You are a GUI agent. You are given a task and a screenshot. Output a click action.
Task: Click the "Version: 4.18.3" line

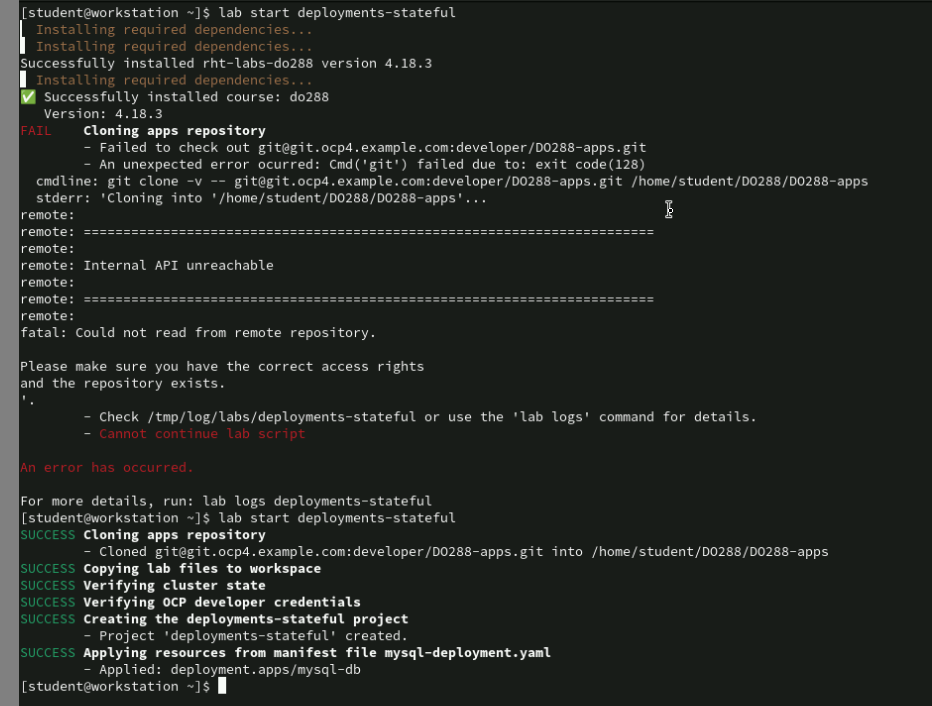pyautogui.click(x=103, y=114)
